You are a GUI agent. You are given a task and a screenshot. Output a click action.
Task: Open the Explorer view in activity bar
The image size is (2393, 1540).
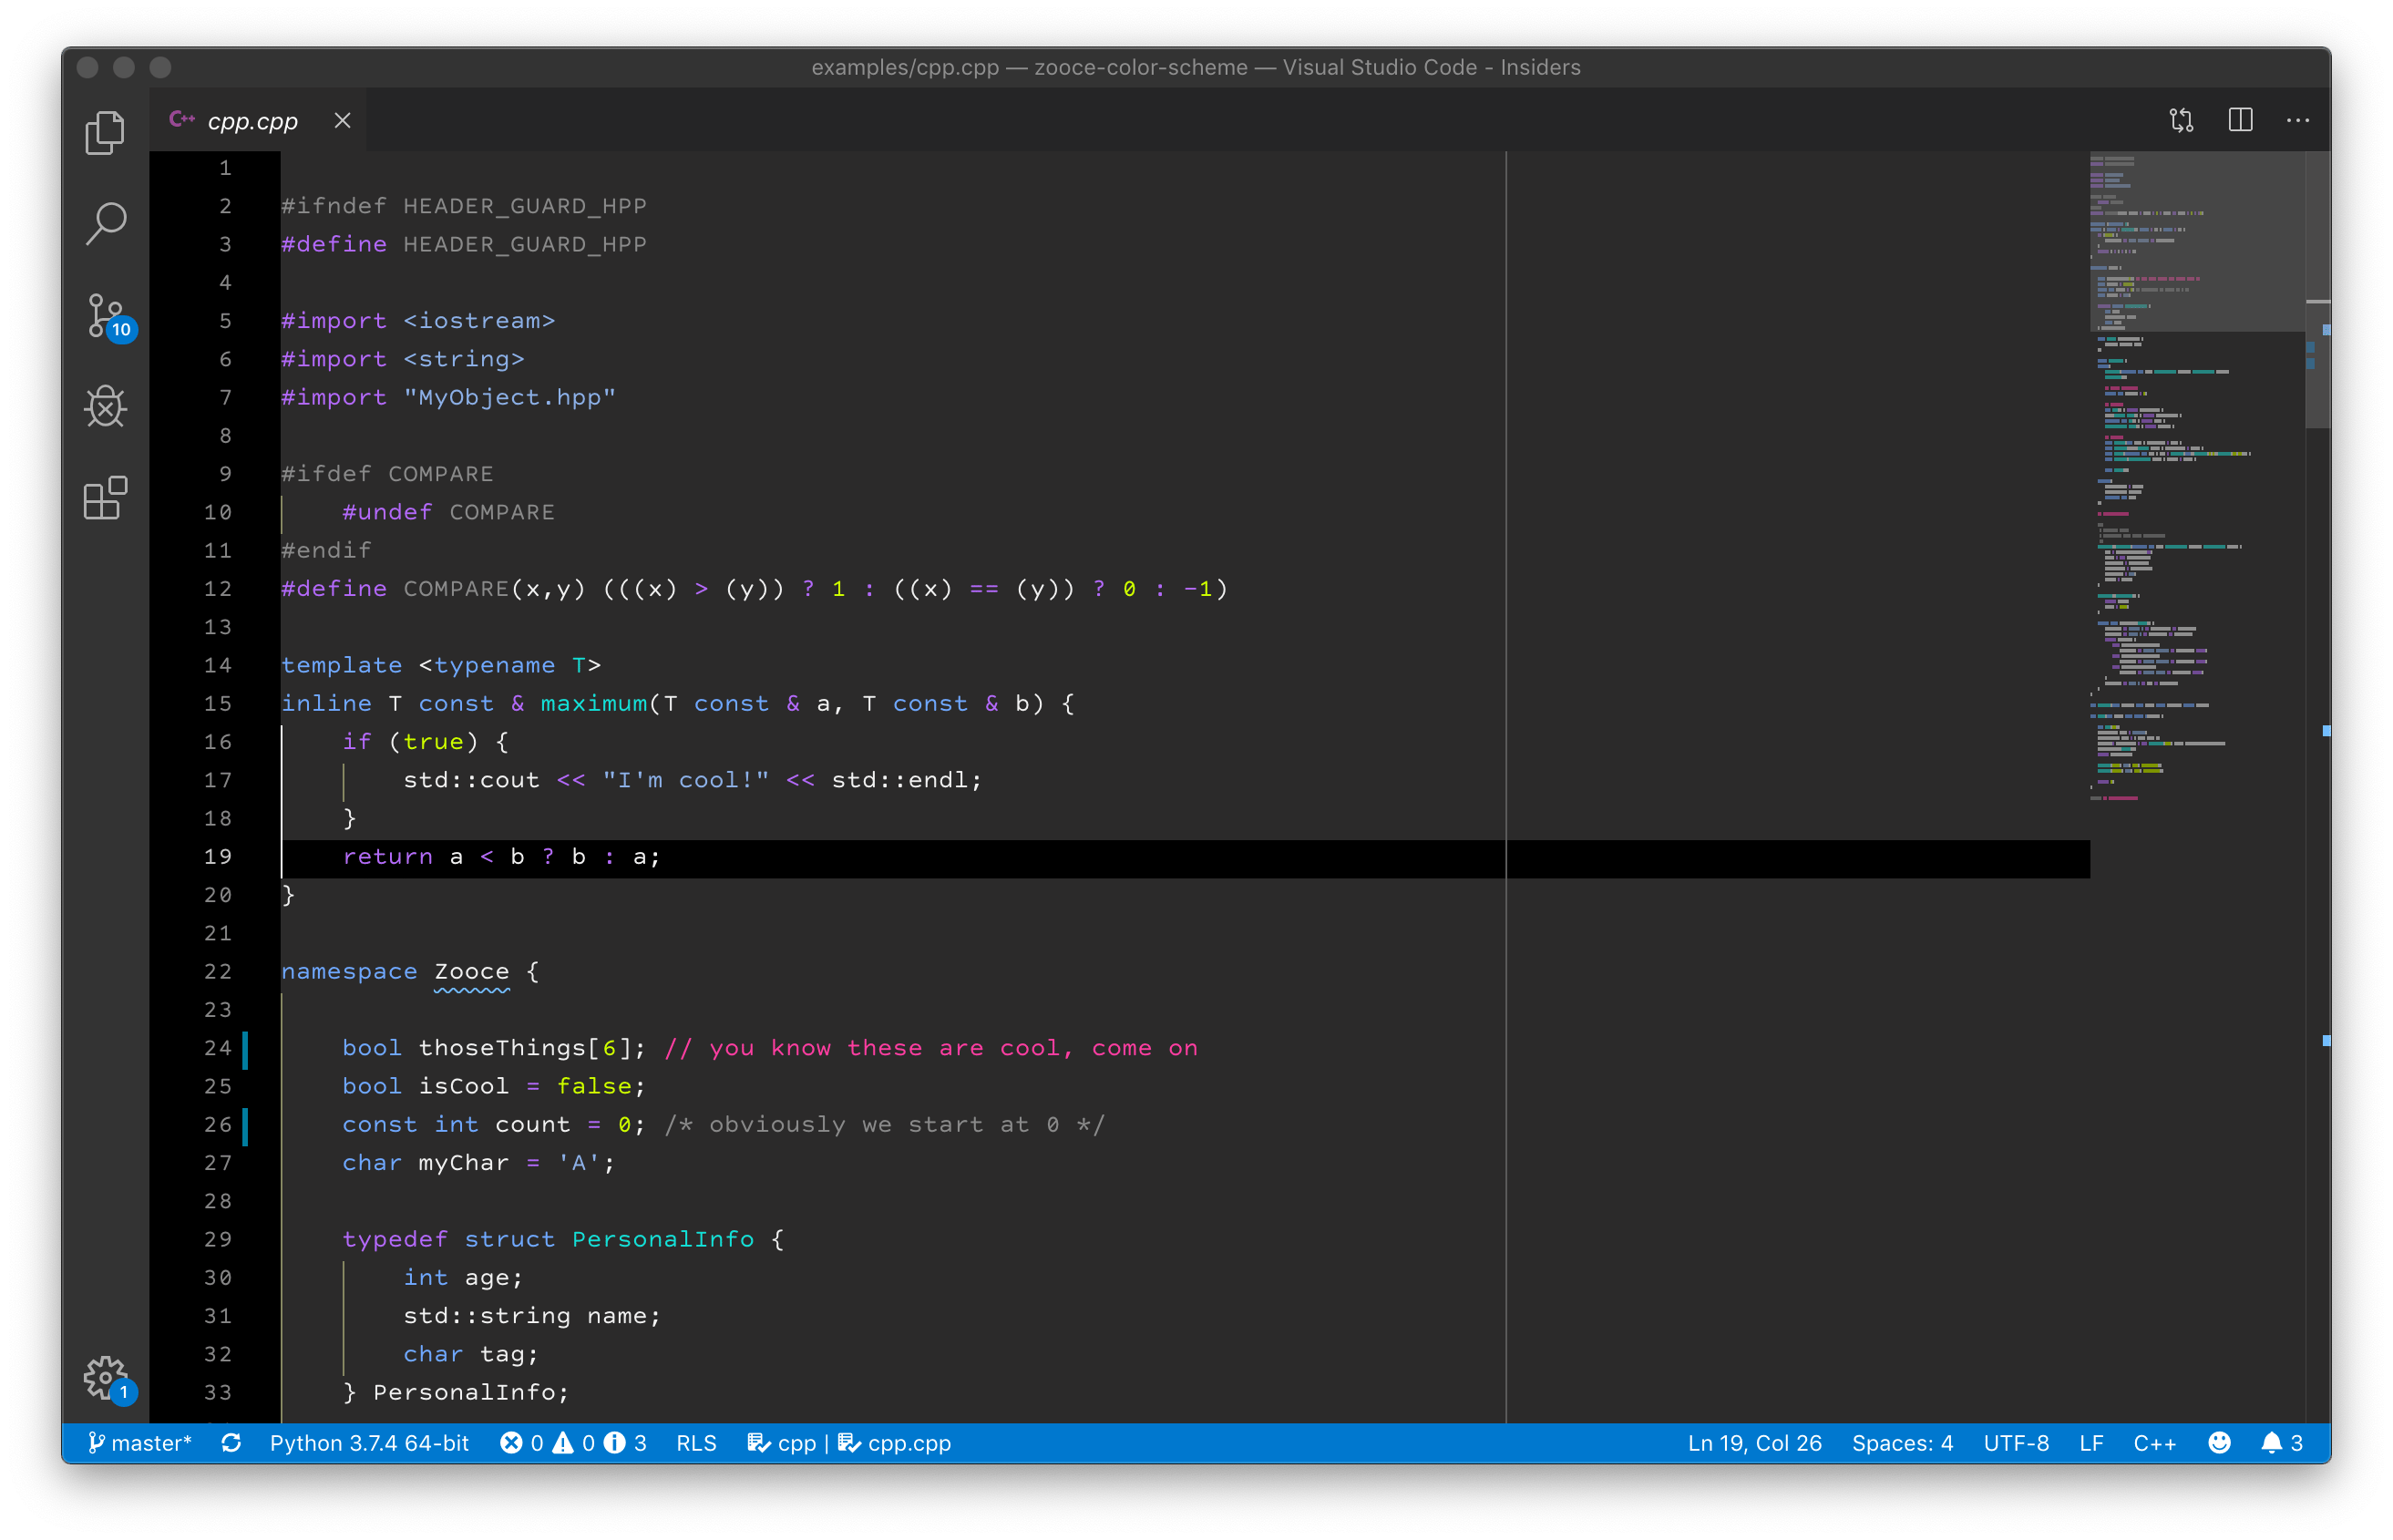click(105, 132)
